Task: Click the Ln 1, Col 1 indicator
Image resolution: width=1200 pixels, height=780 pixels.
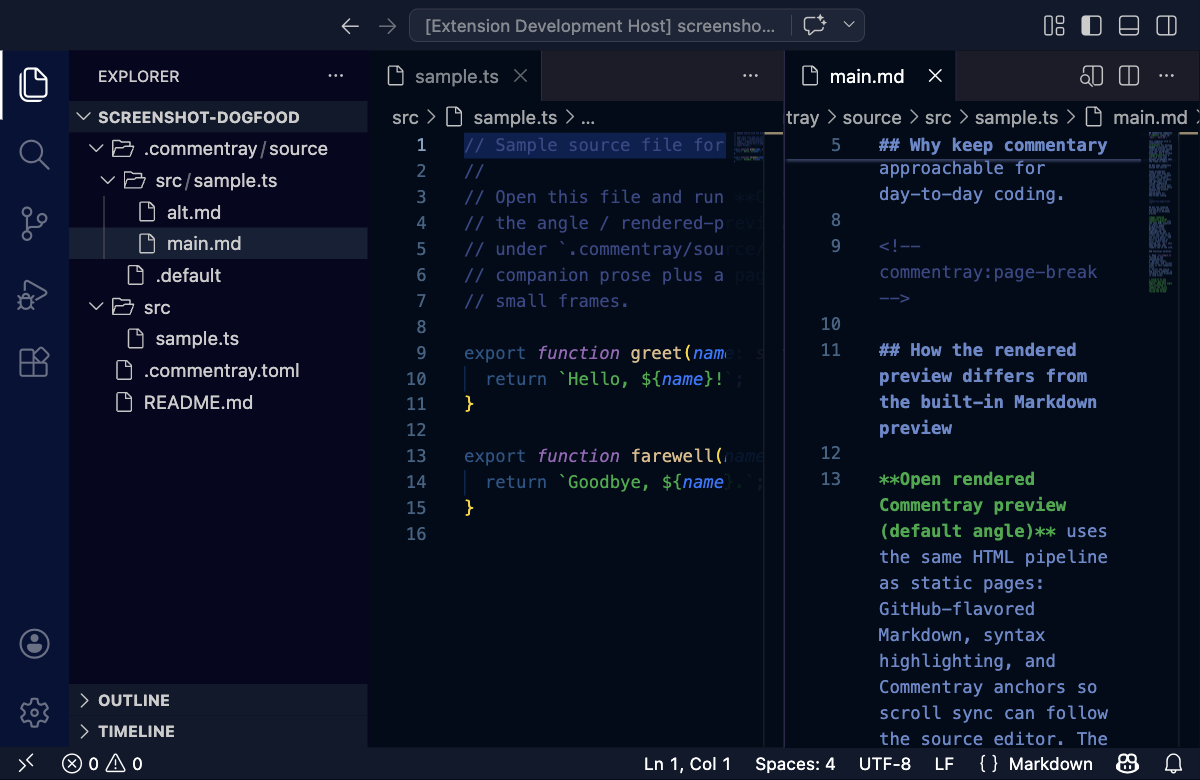Action: (687, 764)
